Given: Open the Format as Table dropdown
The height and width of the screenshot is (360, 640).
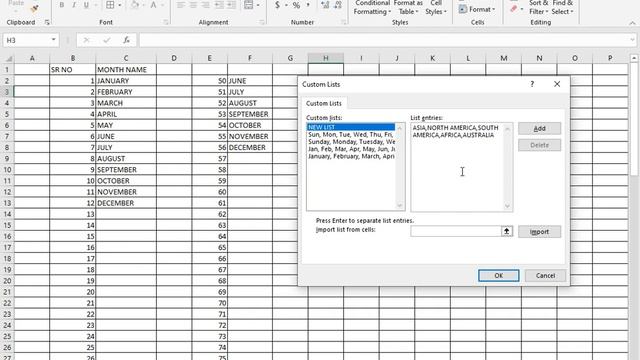Looking at the screenshot, I should pos(408,7).
